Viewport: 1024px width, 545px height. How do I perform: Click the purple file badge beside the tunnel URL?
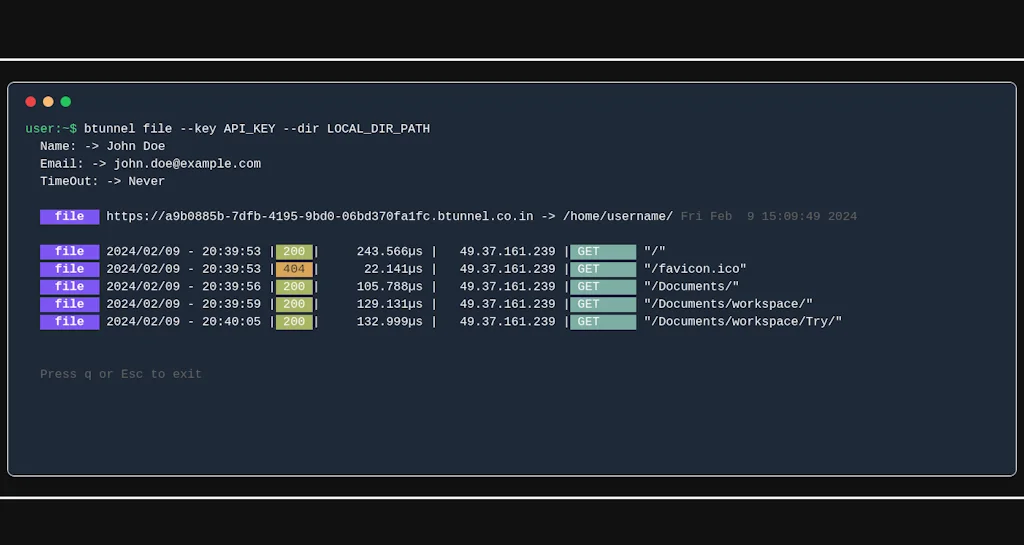click(69, 217)
